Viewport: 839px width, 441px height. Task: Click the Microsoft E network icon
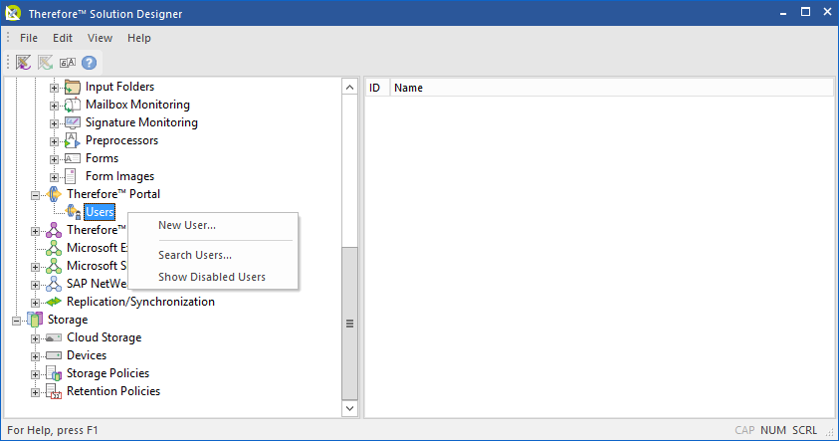(x=54, y=248)
